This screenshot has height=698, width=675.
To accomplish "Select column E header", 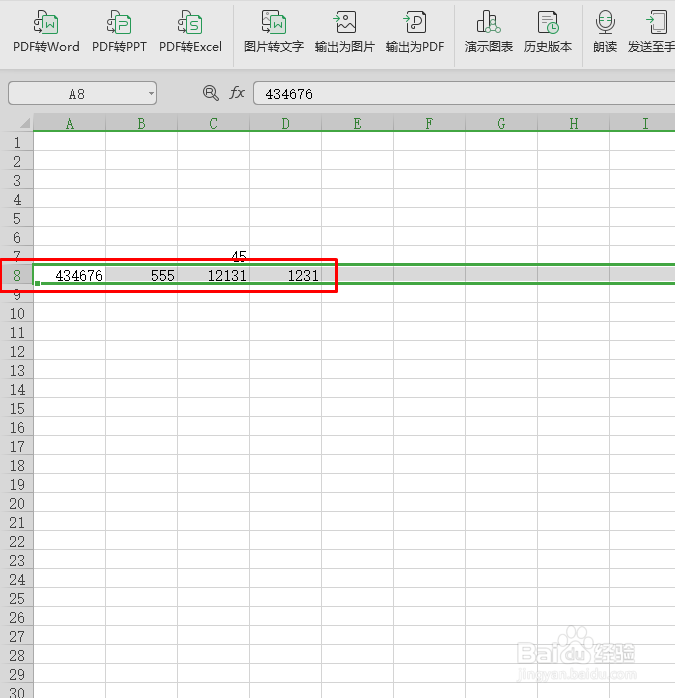I will [358, 123].
